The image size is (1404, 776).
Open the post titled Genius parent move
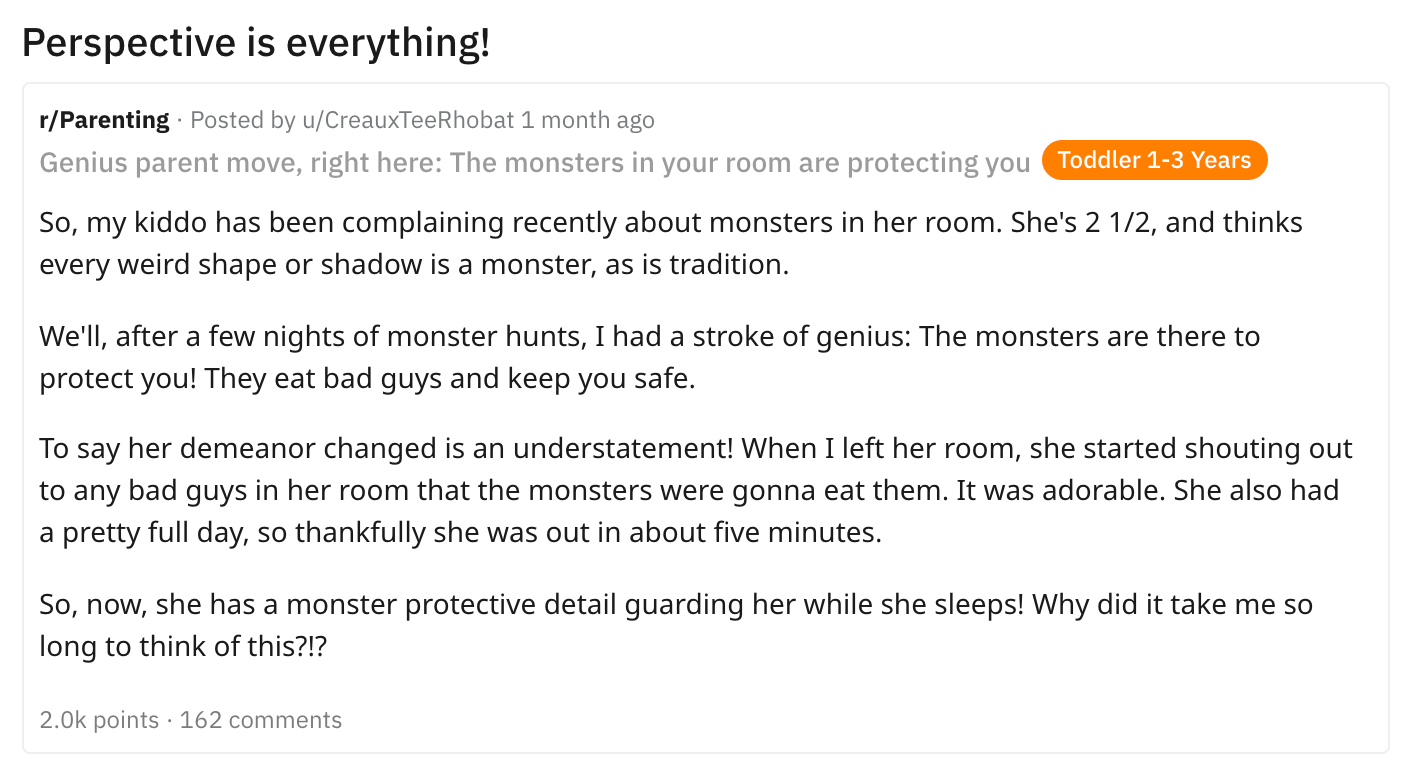(534, 162)
